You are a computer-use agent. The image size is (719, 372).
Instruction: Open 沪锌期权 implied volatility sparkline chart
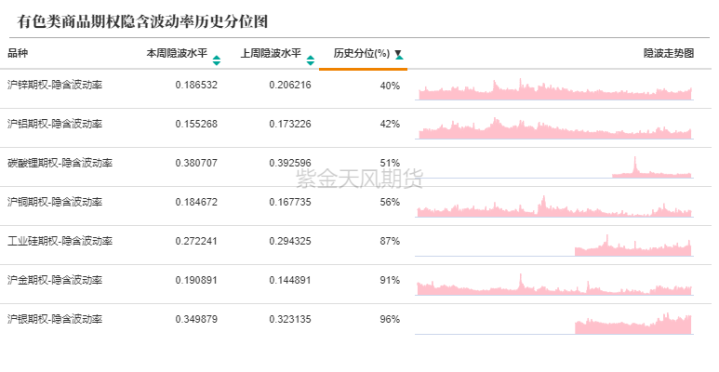[x=554, y=89]
